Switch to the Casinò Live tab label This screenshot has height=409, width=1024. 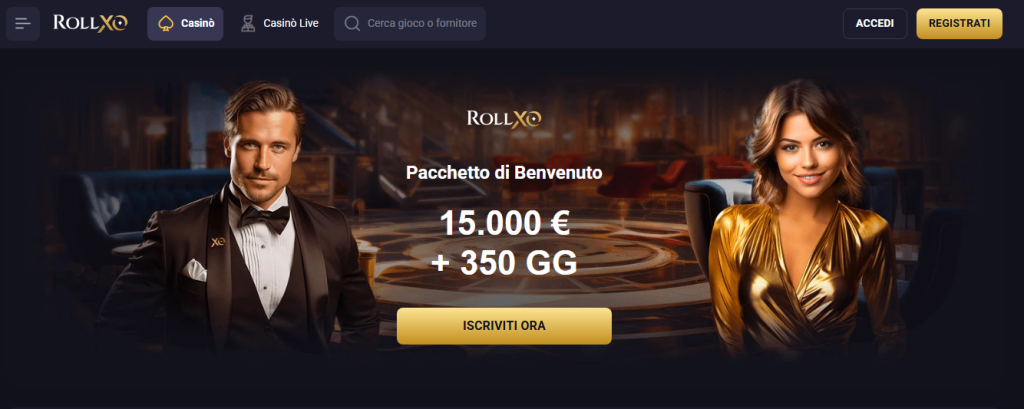pos(291,24)
